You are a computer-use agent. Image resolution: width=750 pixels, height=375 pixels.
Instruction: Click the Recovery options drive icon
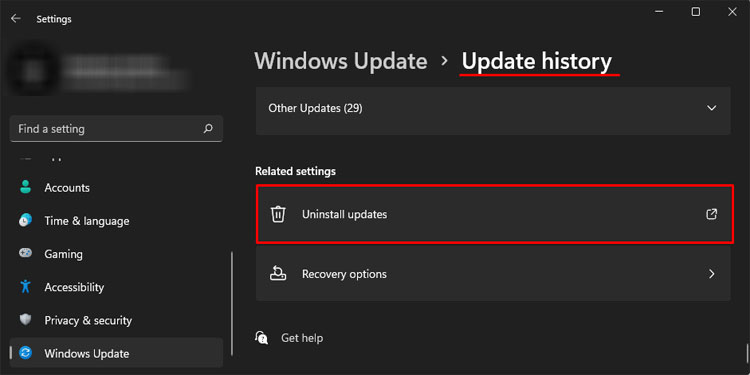278,274
